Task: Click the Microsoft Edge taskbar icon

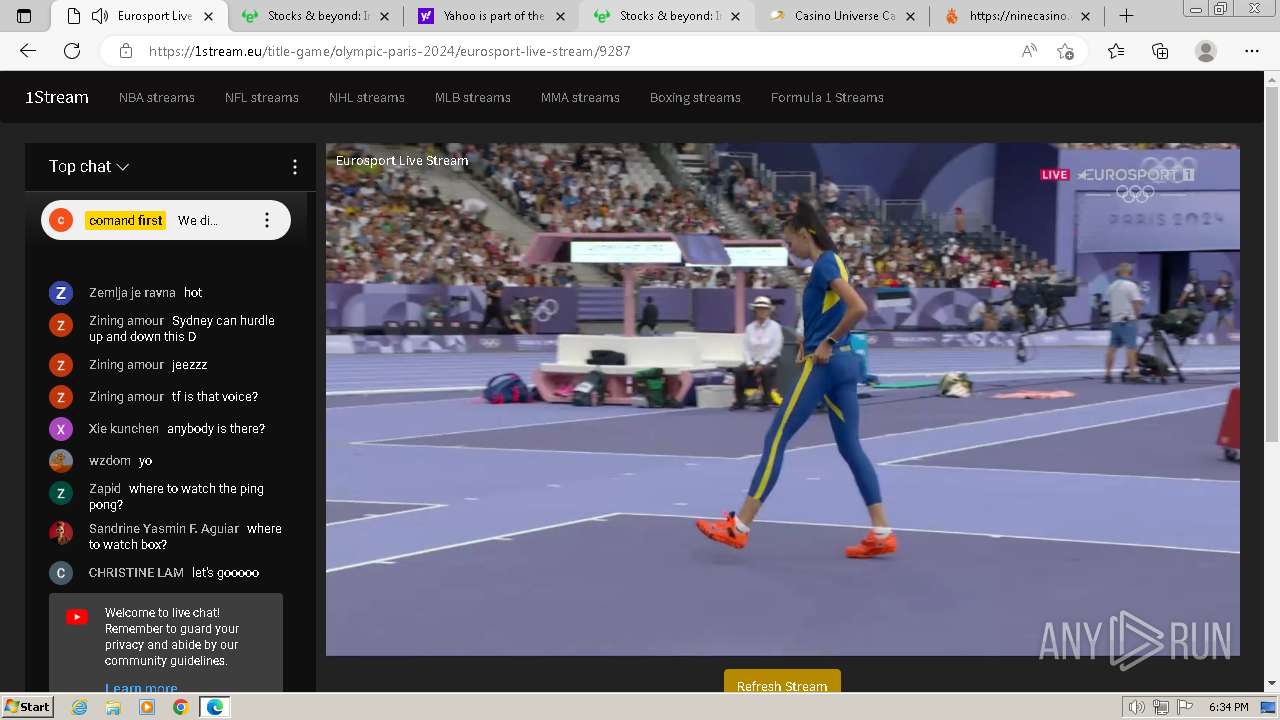Action: [x=214, y=707]
